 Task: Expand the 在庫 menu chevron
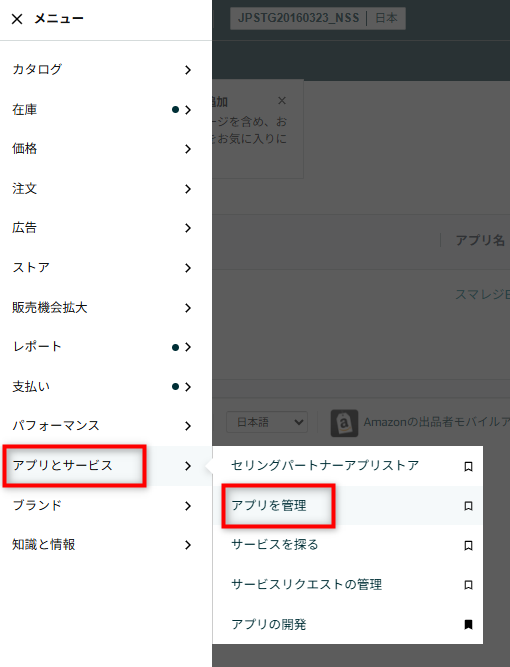click(188, 110)
